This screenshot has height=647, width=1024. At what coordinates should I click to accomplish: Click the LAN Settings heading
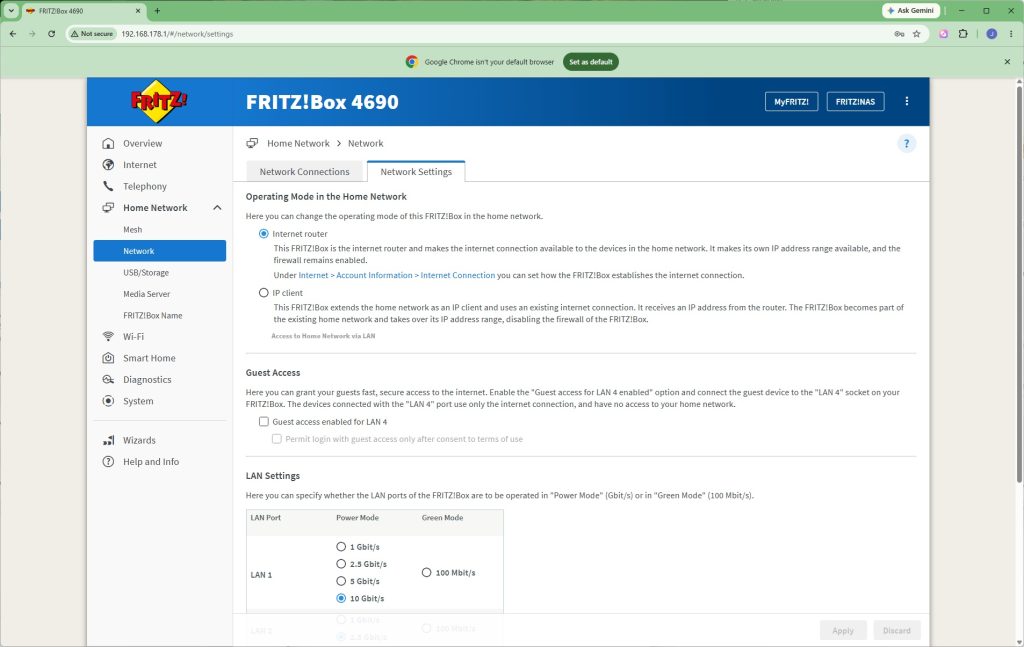[272, 476]
